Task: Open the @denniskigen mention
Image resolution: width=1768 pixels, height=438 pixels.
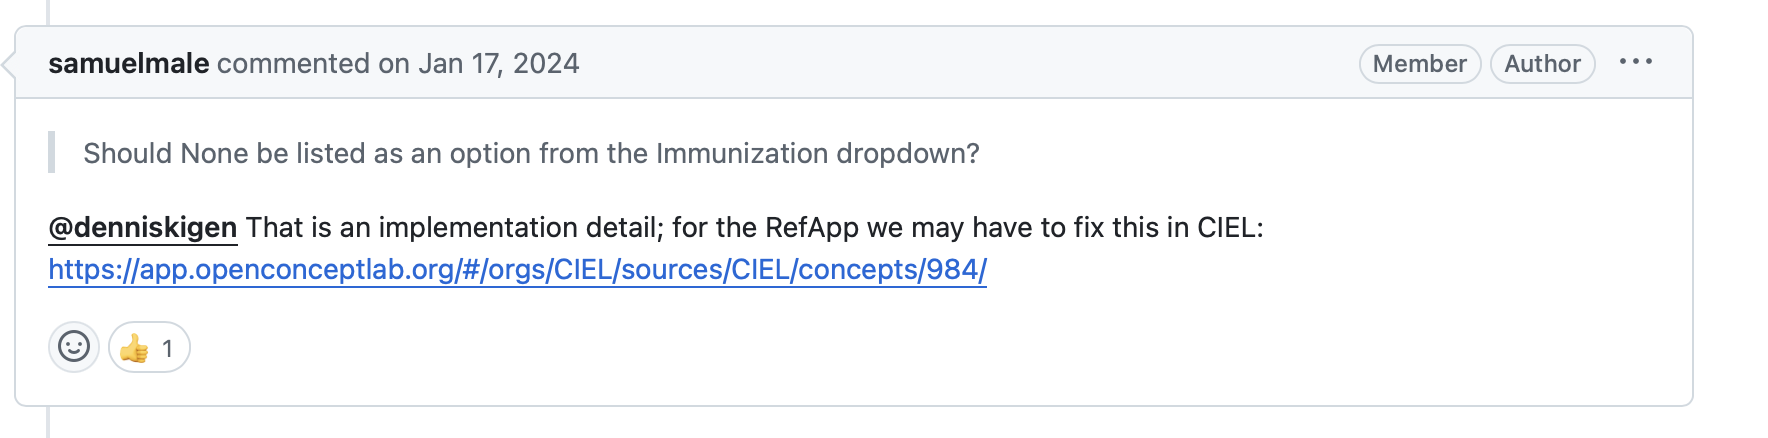Action: (142, 228)
